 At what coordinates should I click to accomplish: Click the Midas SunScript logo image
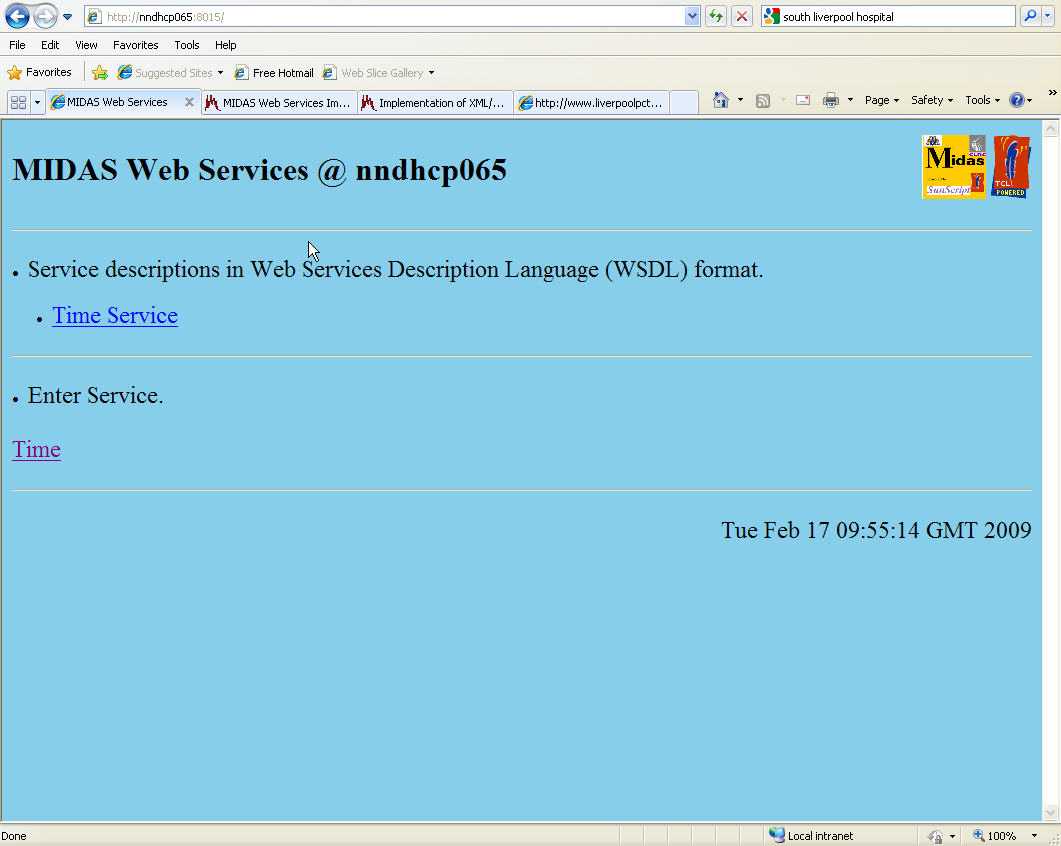[x=953, y=167]
